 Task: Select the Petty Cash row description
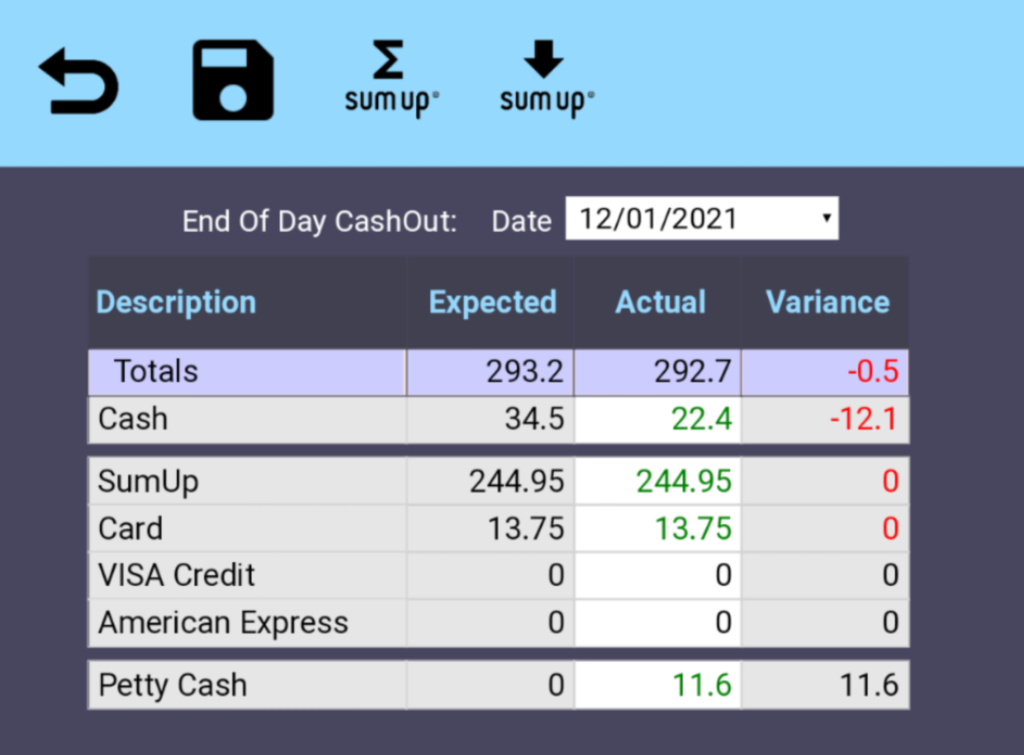pyautogui.click(x=172, y=686)
